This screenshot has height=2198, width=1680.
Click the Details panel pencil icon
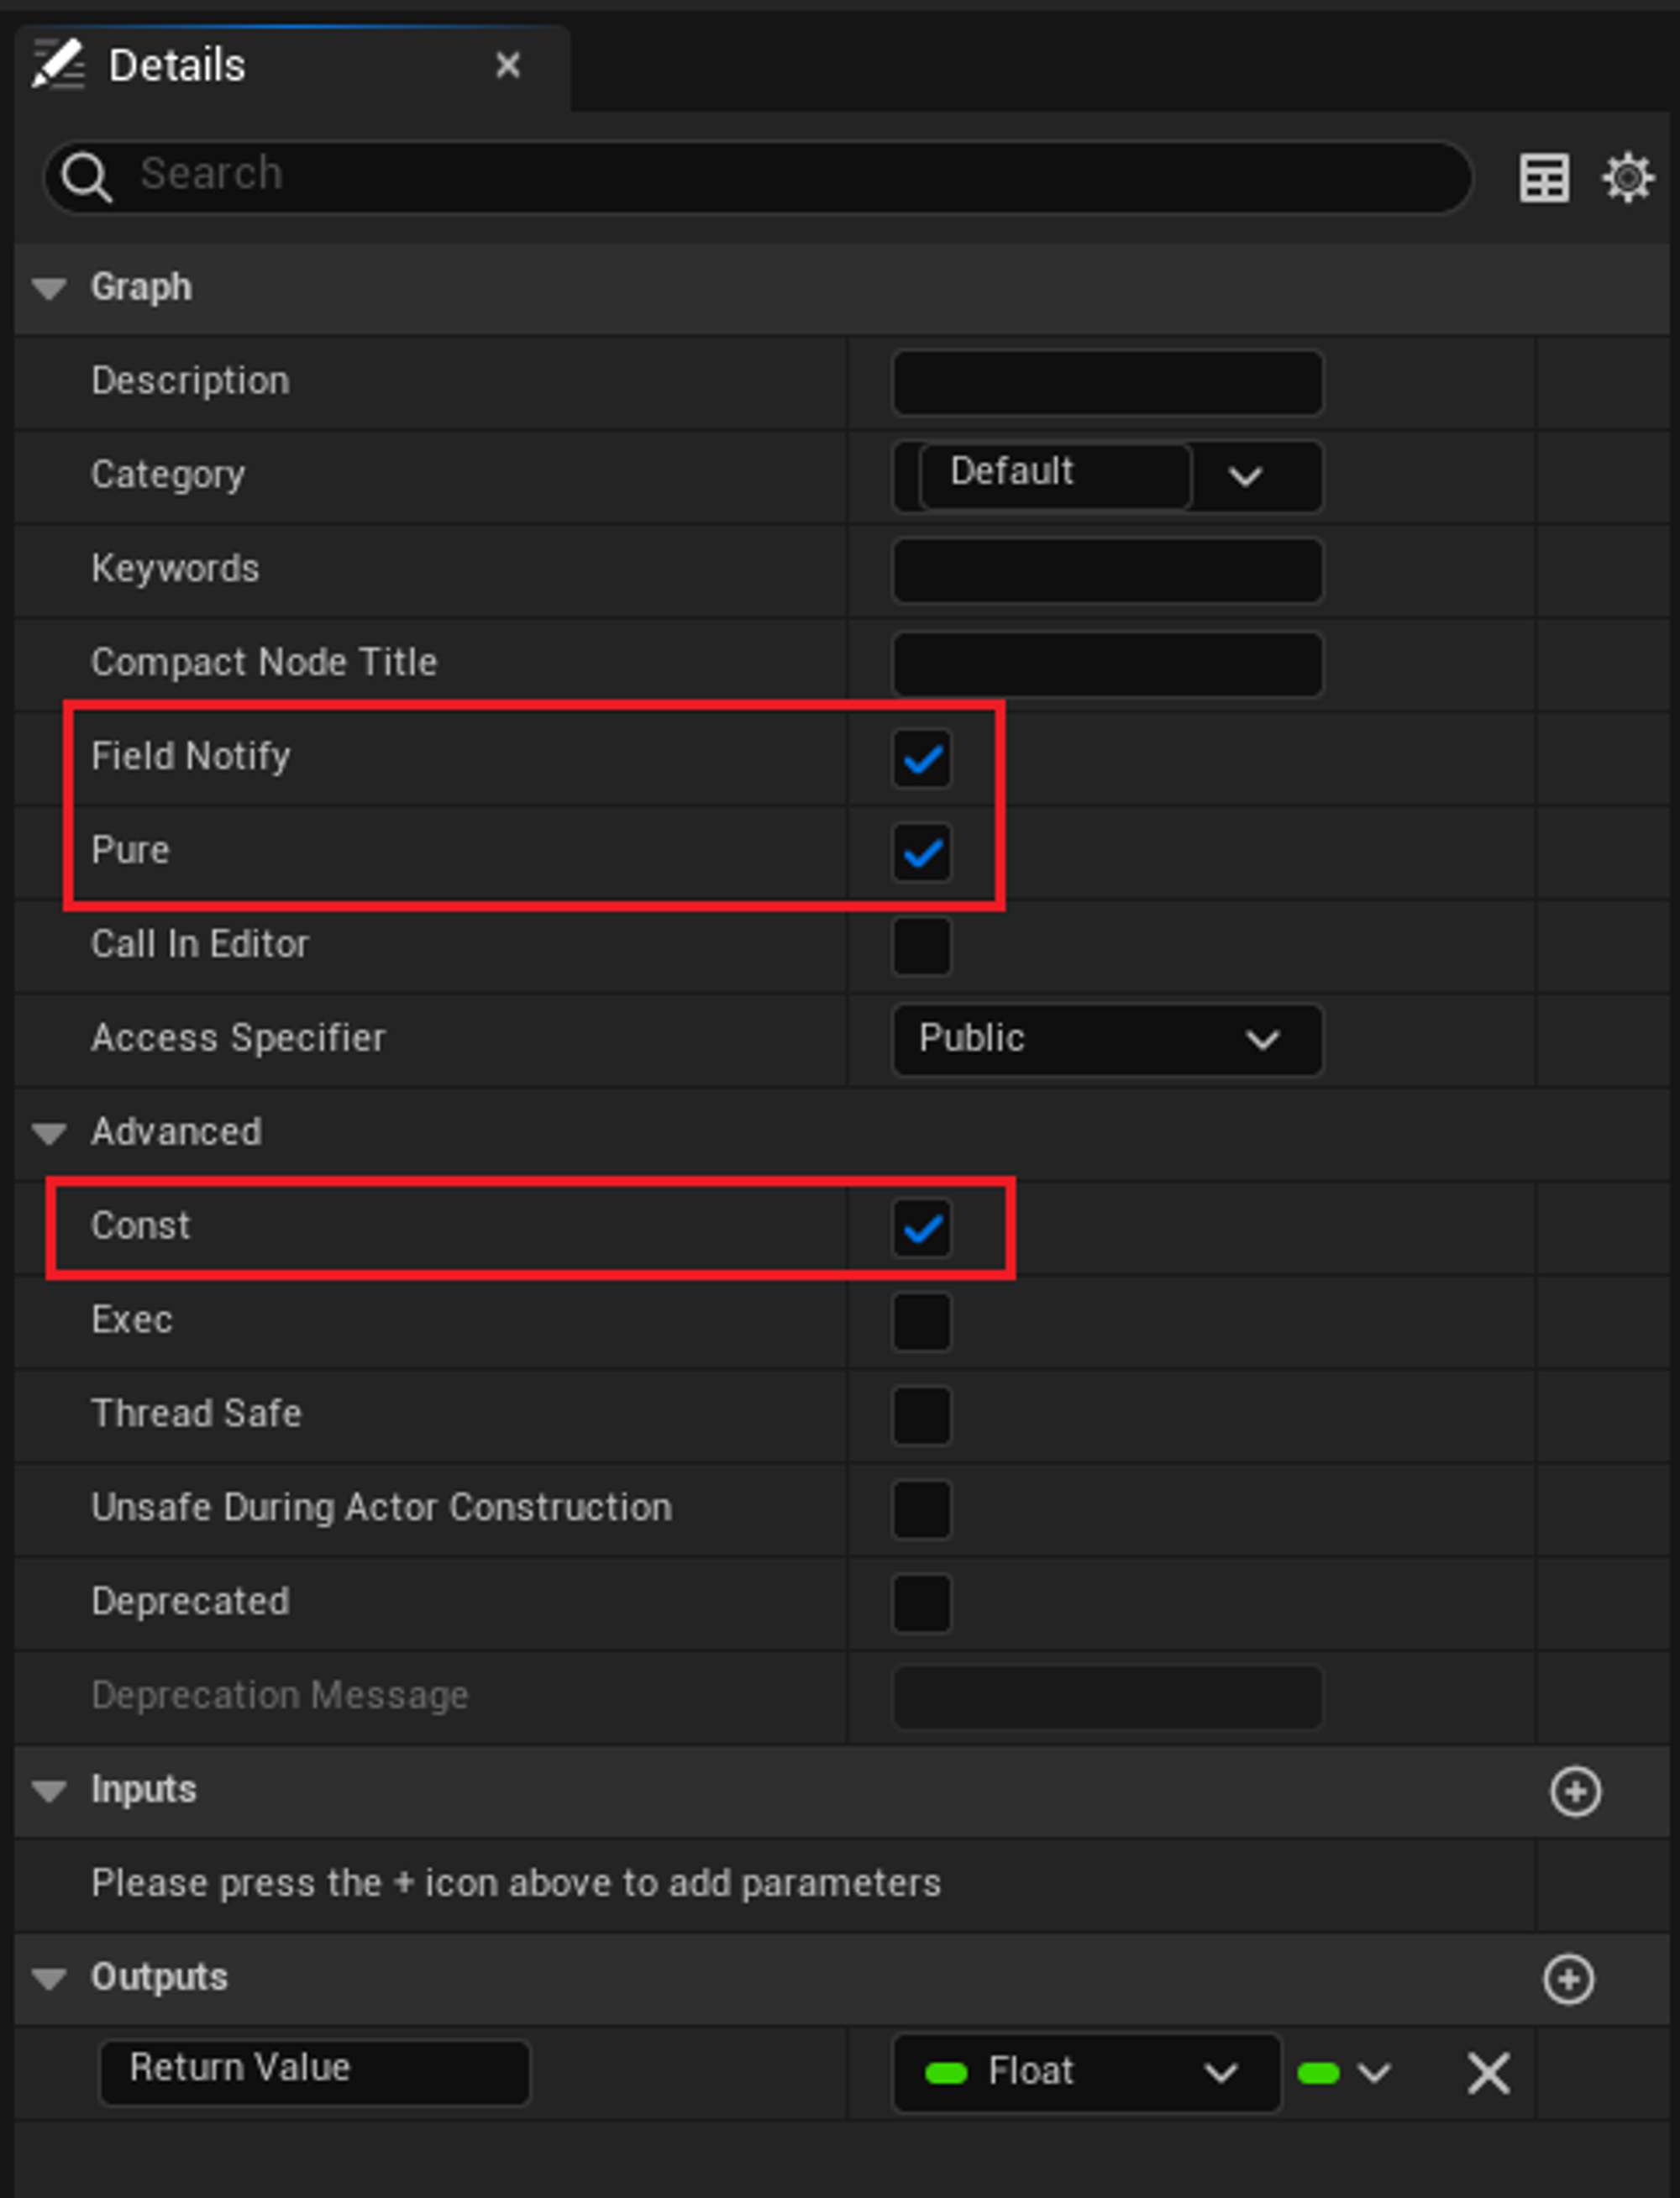pyautogui.click(x=58, y=65)
